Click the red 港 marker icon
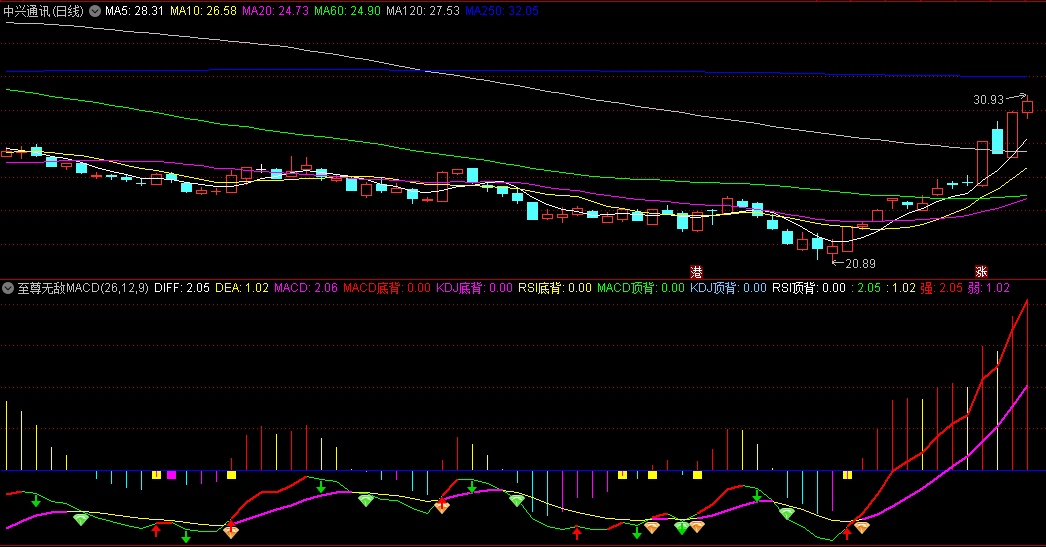The height and width of the screenshot is (547, 1046). pos(696,271)
